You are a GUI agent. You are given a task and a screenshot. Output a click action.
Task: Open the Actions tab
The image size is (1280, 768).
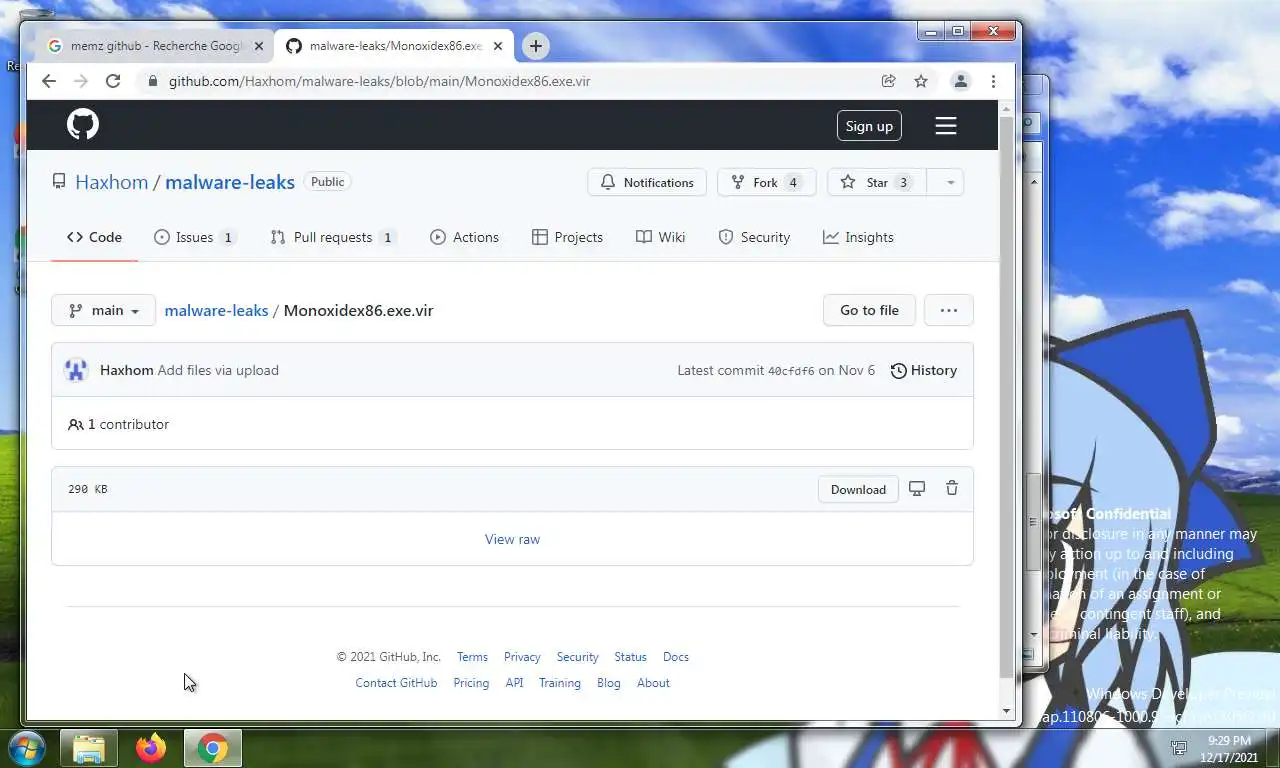point(464,237)
